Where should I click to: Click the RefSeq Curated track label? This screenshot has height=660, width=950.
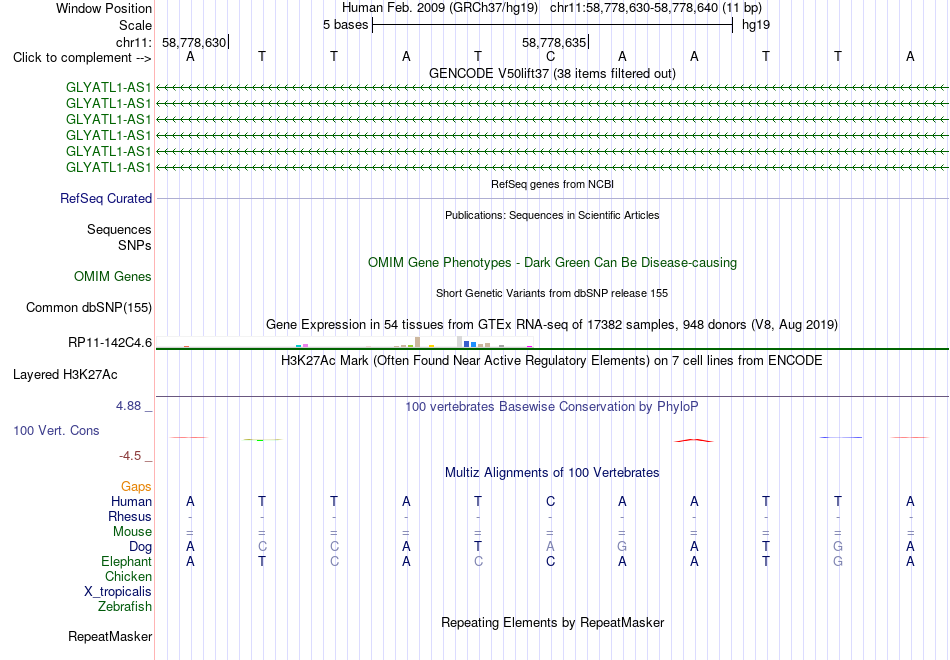pos(106,198)
